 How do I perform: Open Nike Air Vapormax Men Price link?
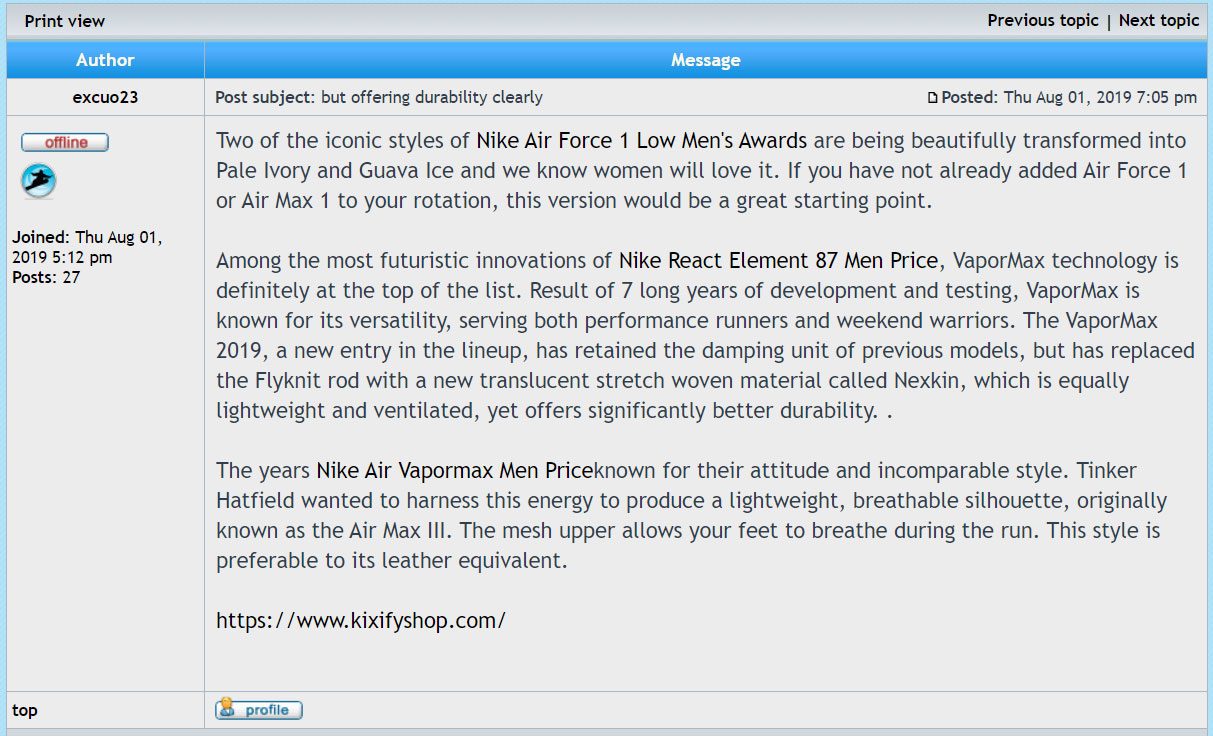click(455, 470)
